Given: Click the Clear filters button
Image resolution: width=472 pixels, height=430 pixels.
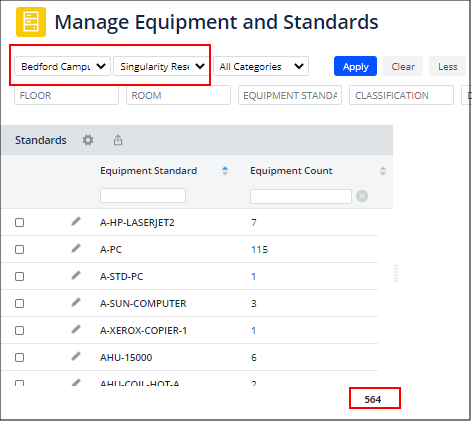Looking at the screenshot, I should click(403, 66).
